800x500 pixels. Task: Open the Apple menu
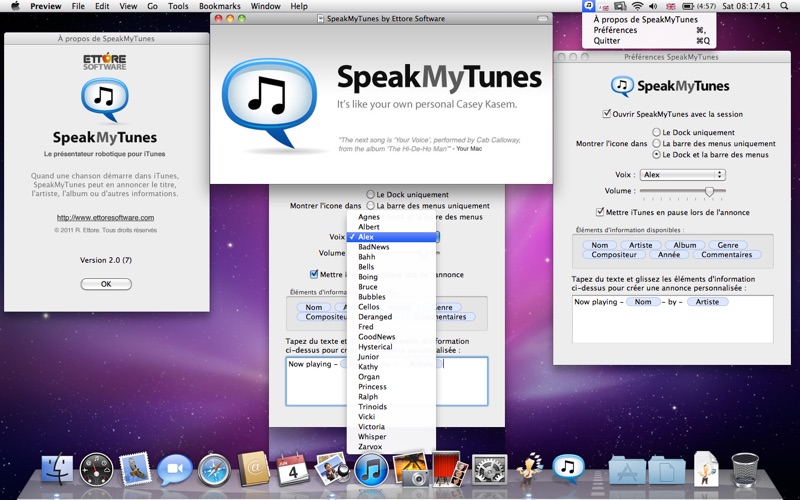coord(15,6)
